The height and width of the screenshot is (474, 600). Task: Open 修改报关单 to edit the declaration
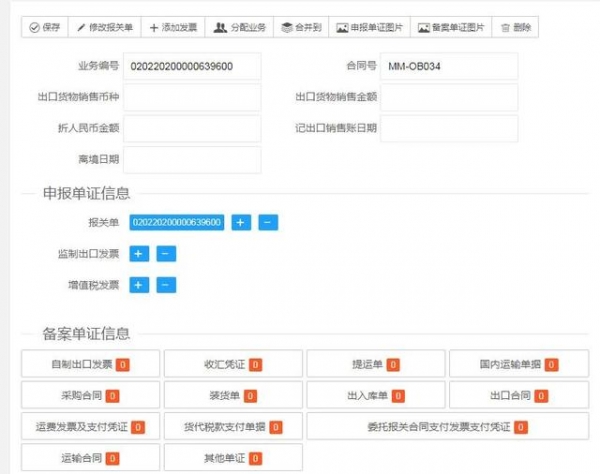[x=105, y=28]
